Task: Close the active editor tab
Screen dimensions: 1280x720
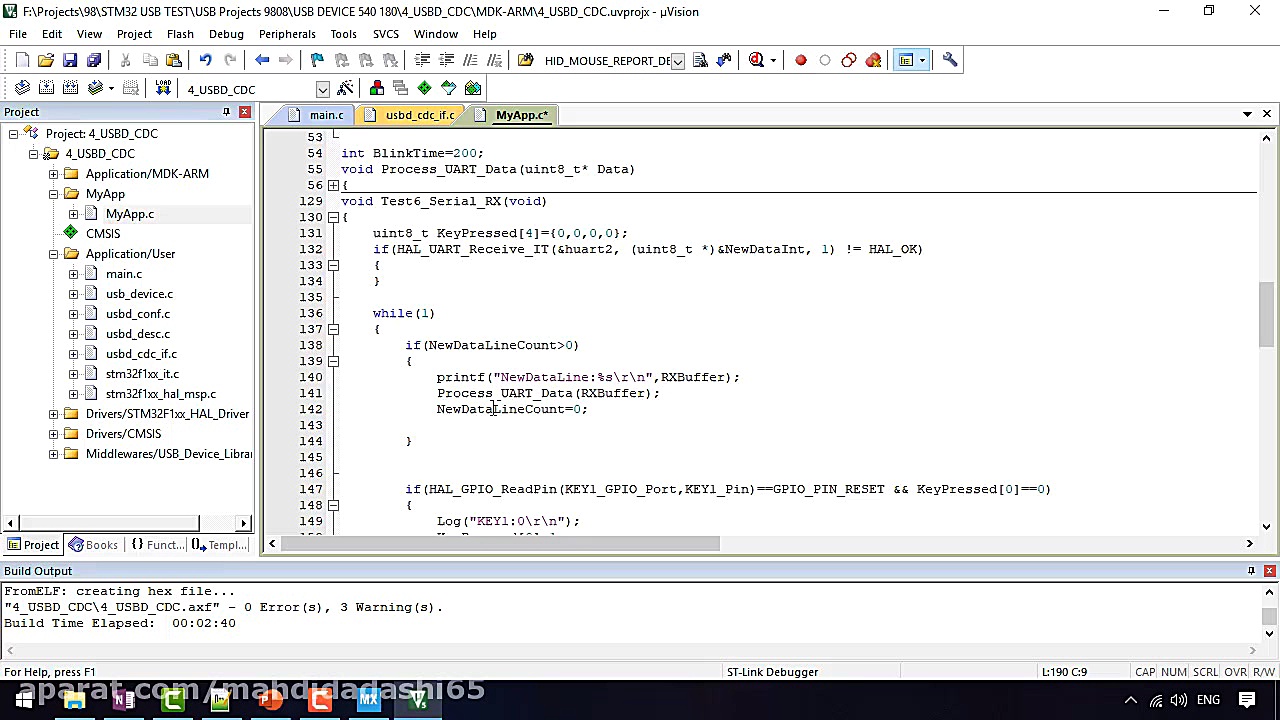Action: (x=1266, y=114)
